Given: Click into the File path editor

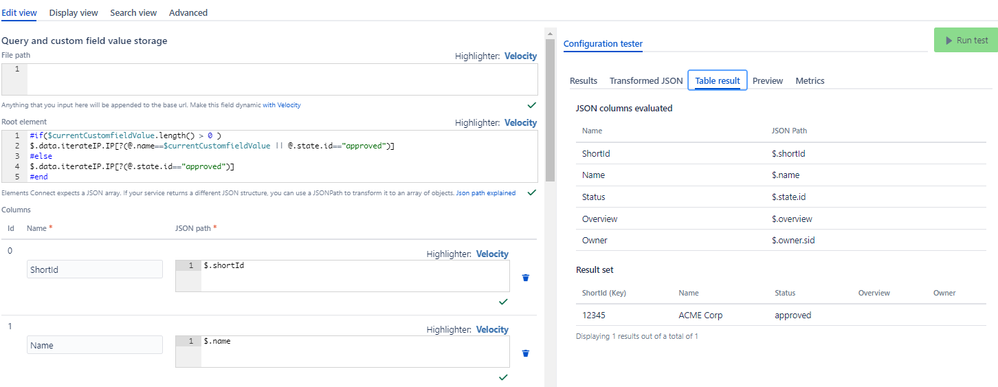Looking at the screenshot, I should click(x=282, y=80).
